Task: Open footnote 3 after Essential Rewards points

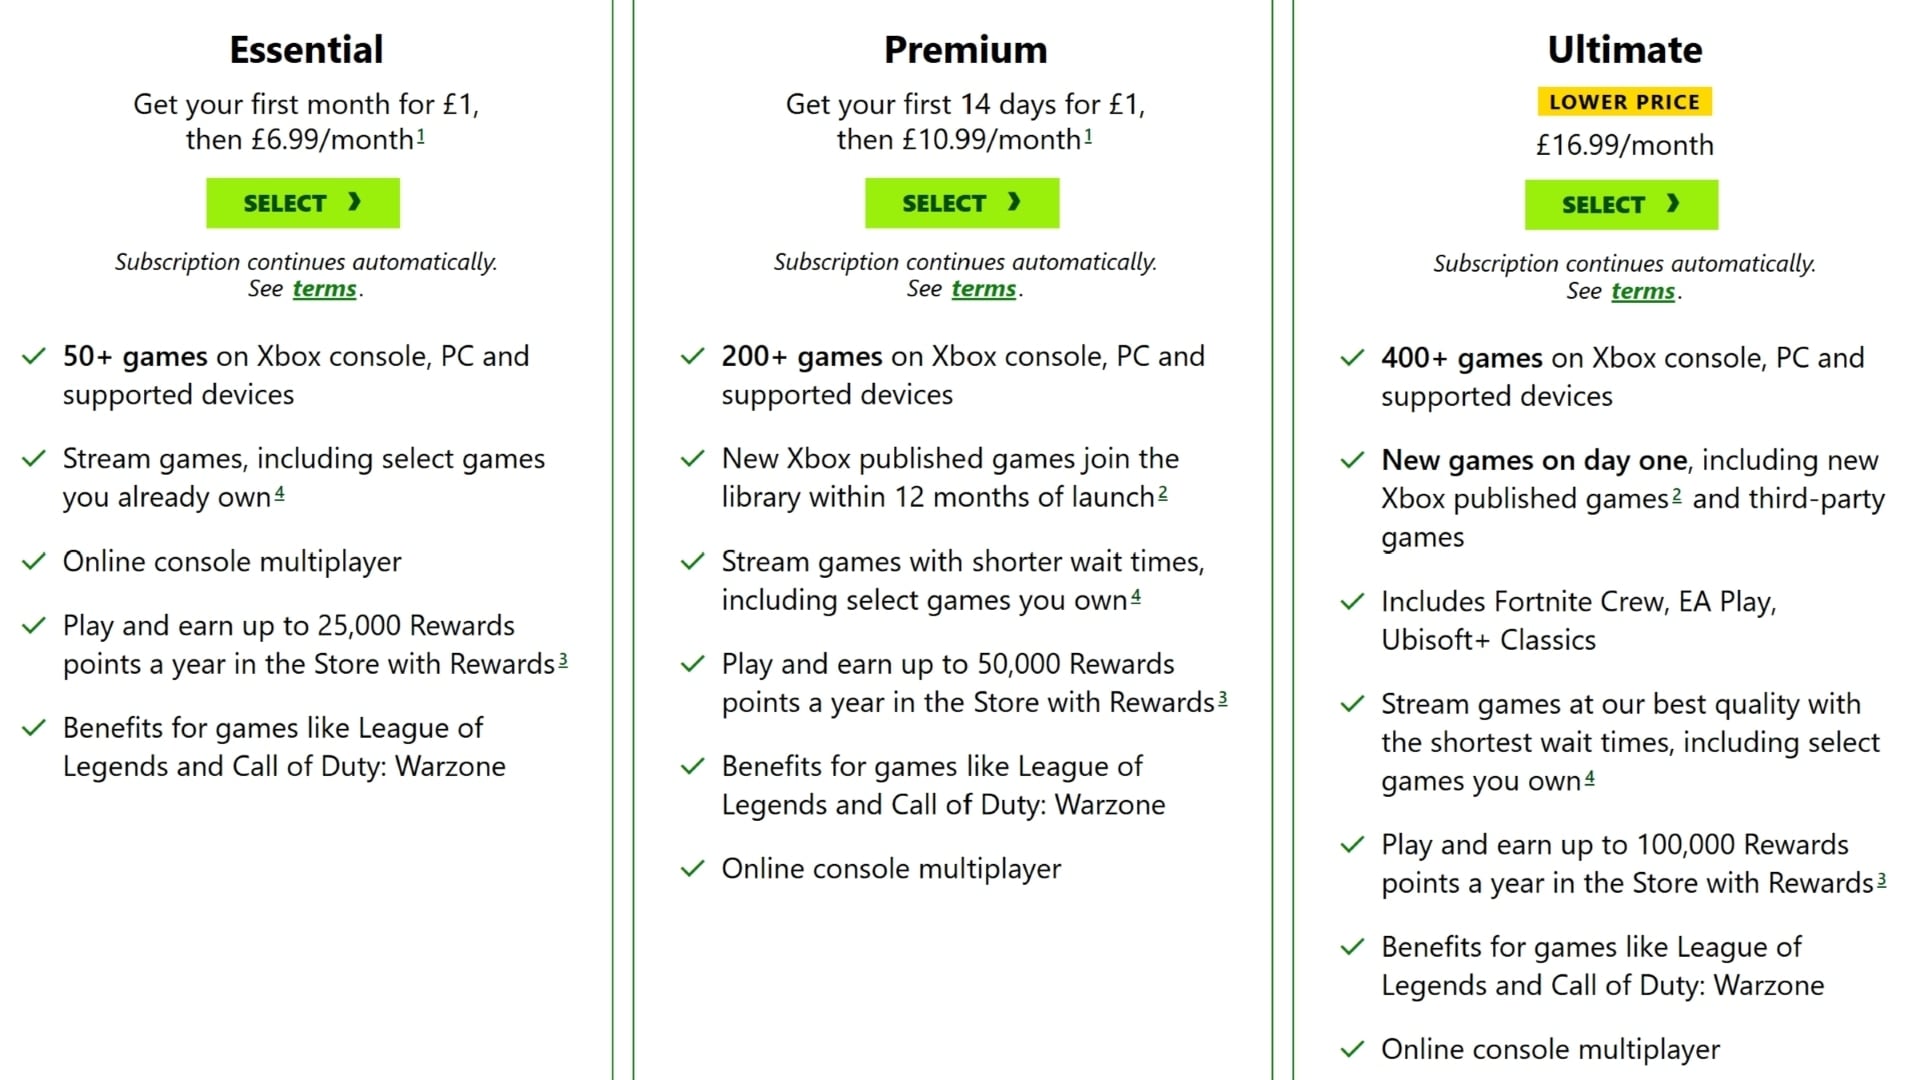Action: point(563,660)
